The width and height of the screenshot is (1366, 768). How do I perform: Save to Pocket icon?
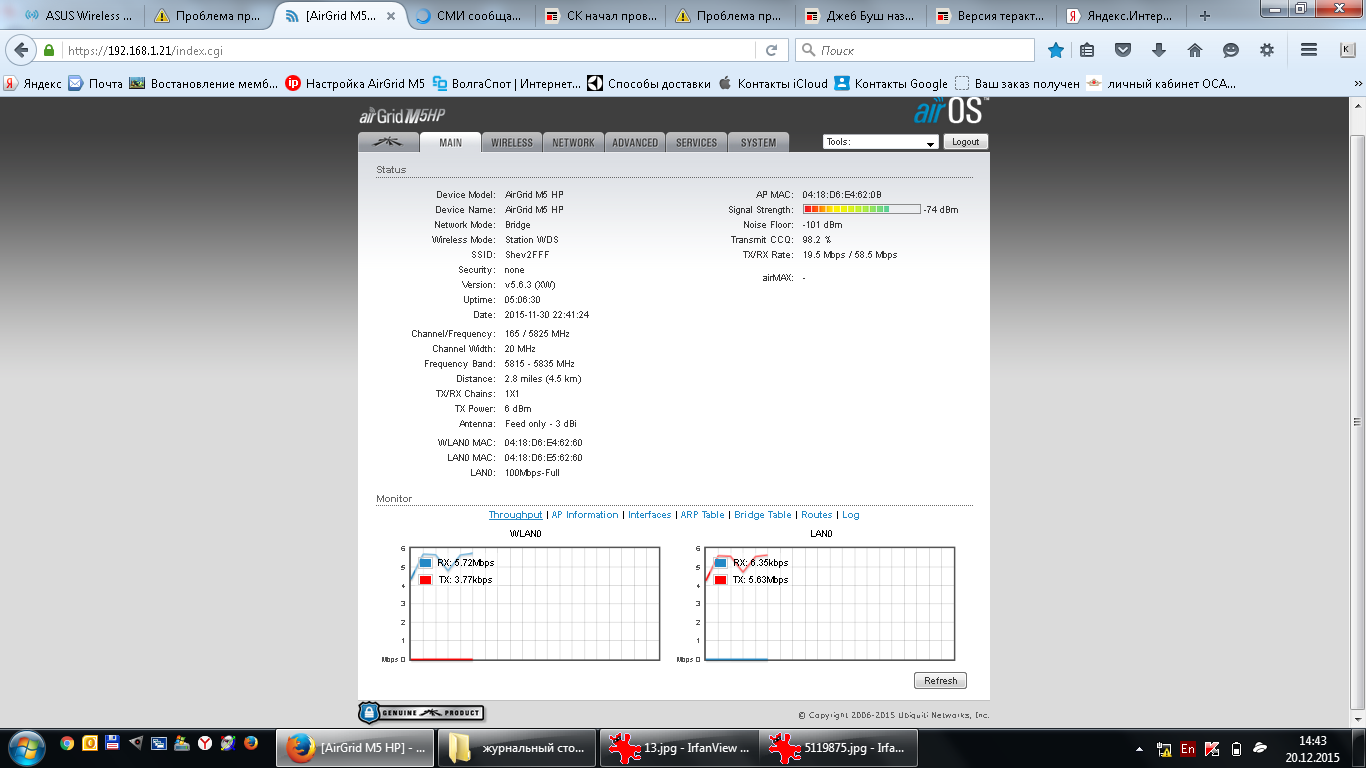pyautogui.click(x=1123, y=50)
